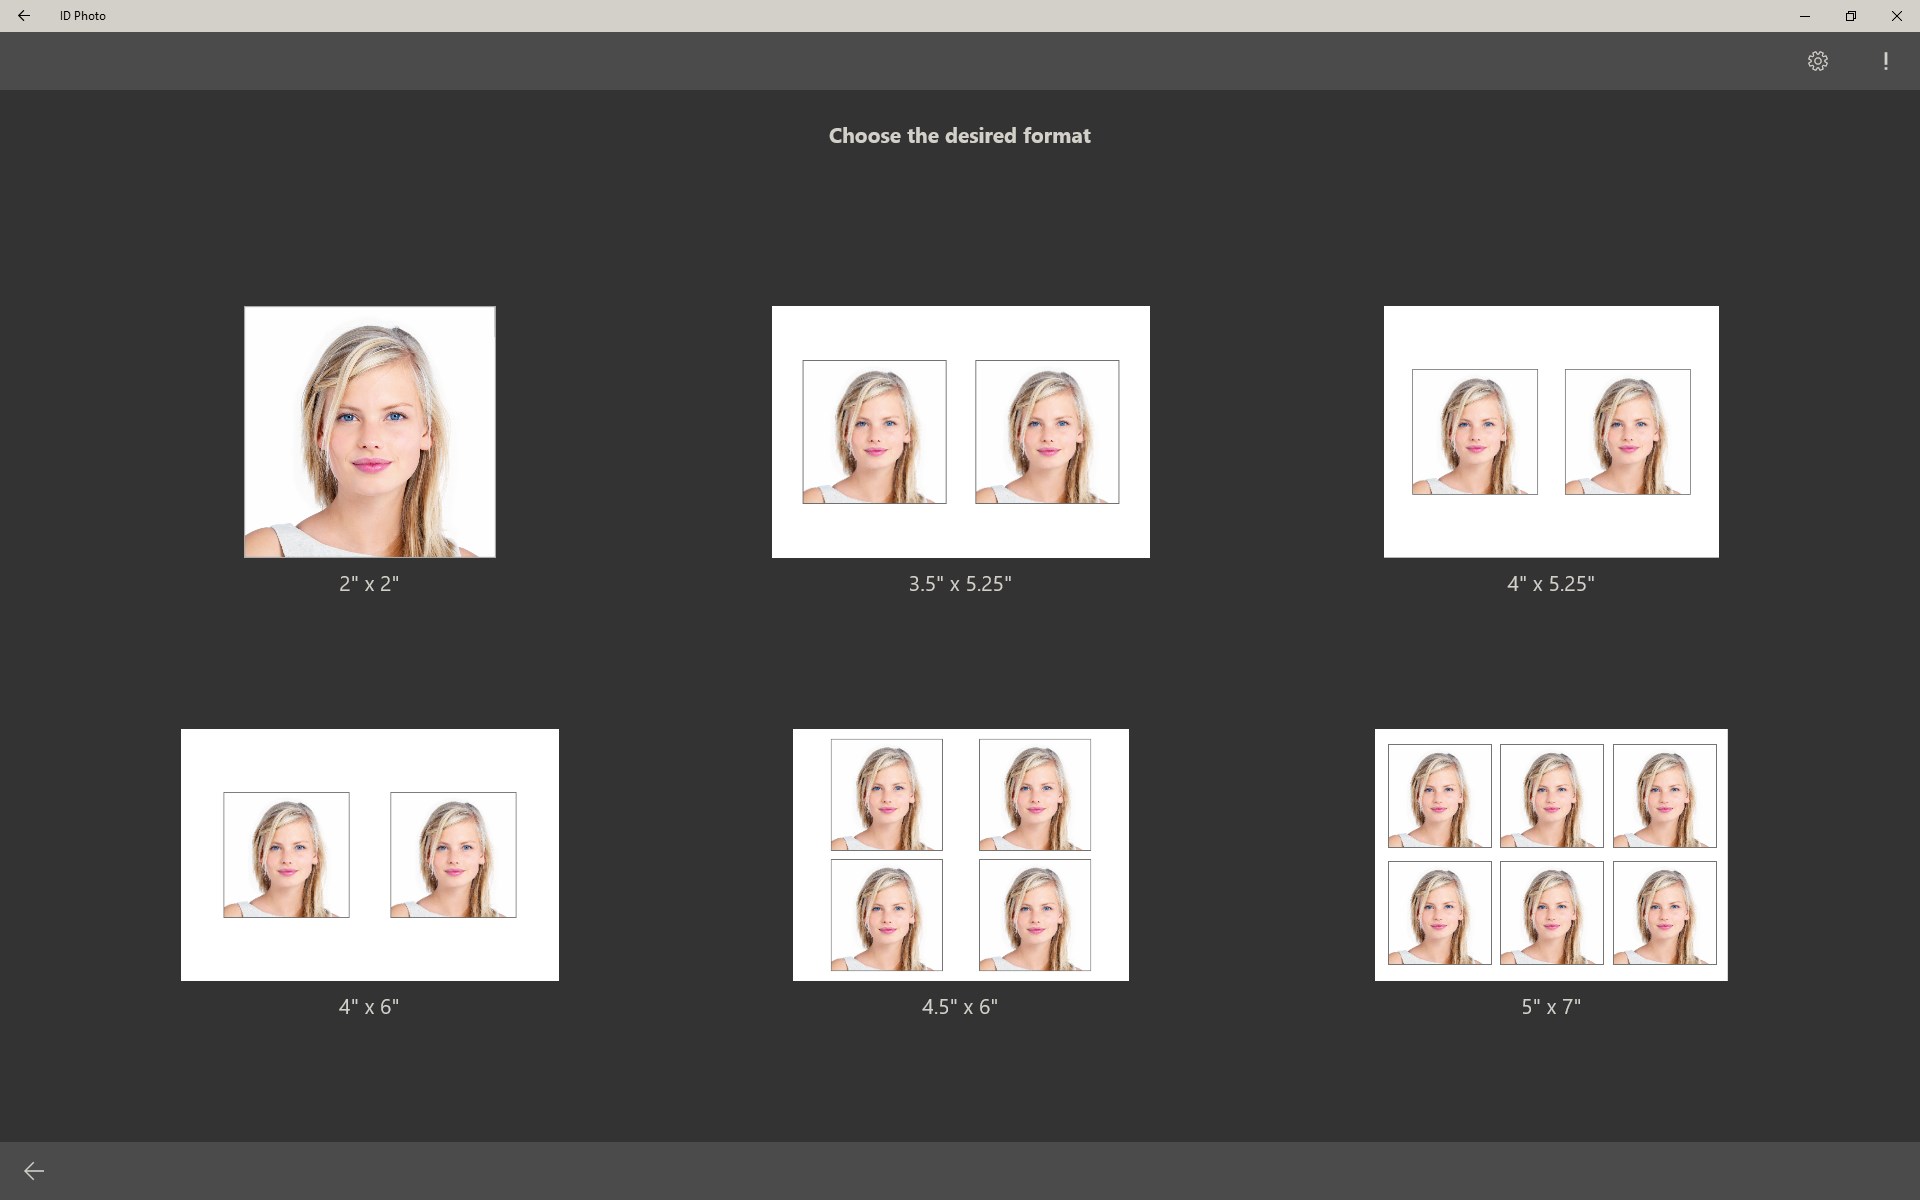1920x1200 pixels.
Task: Select the 2" x 2" photo thumbnail
Action: click(369, 432)
